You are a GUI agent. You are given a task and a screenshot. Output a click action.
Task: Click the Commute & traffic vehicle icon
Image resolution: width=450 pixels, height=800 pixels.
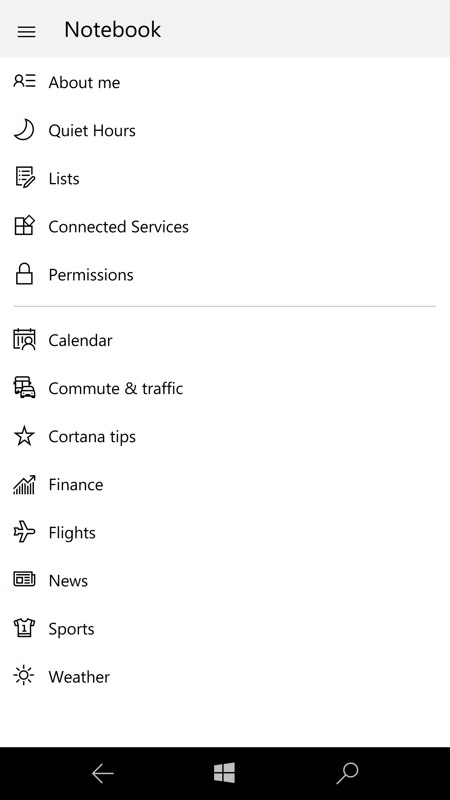point(24,387)
